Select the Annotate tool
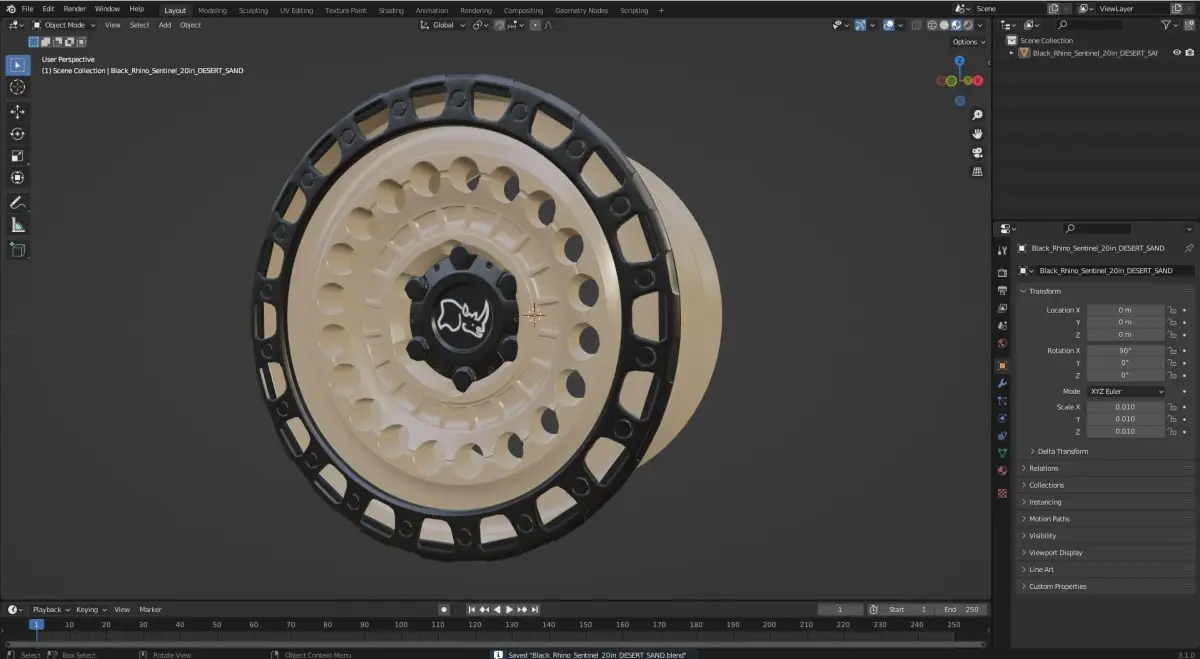 click(x=17, y=203)
